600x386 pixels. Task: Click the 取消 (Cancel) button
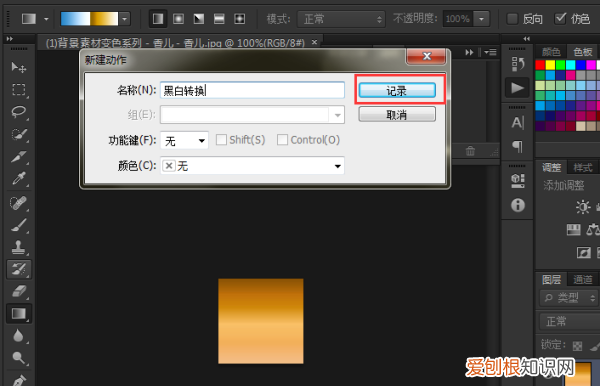397,114
